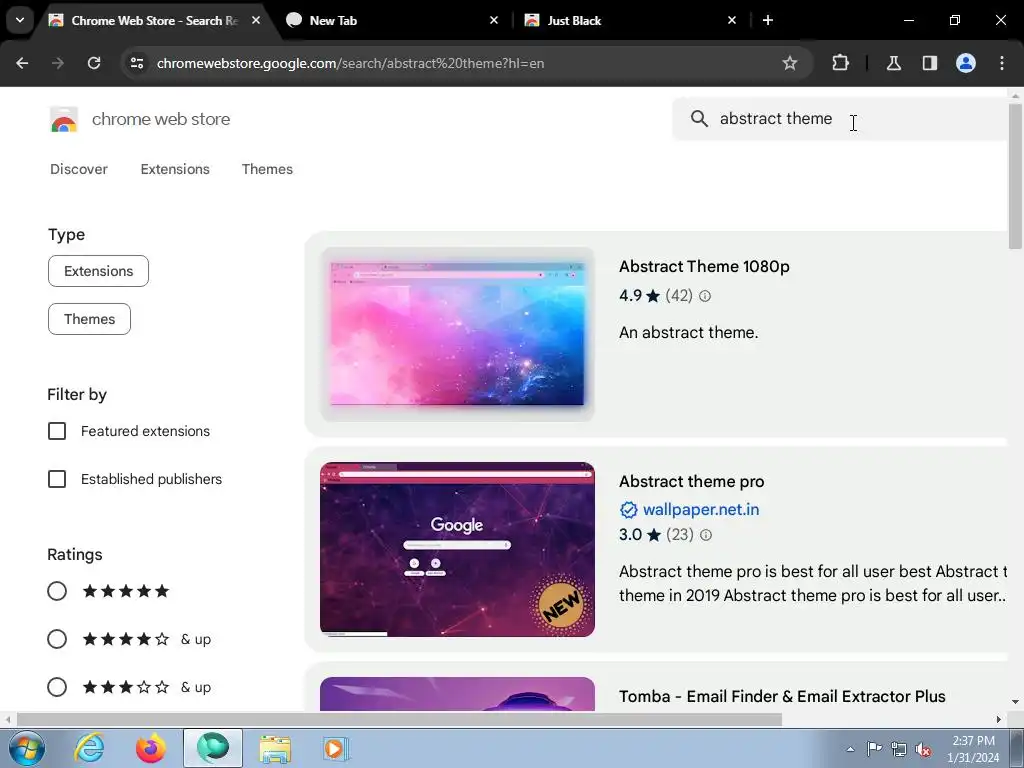The height and width of the screenshot is (768, 1024).
Task: Open rating info for Abstract theme pro
Action: tap(706, 535)
